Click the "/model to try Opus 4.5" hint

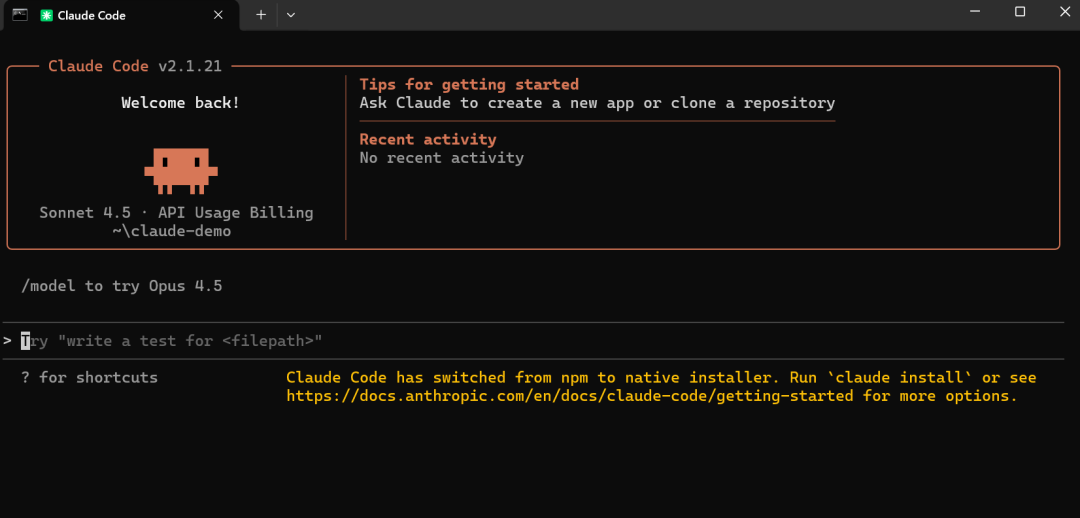122,286
